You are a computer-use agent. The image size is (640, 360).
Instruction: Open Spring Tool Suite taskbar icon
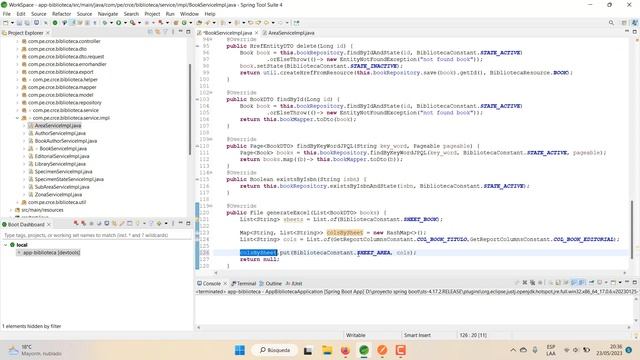[364, 350]
